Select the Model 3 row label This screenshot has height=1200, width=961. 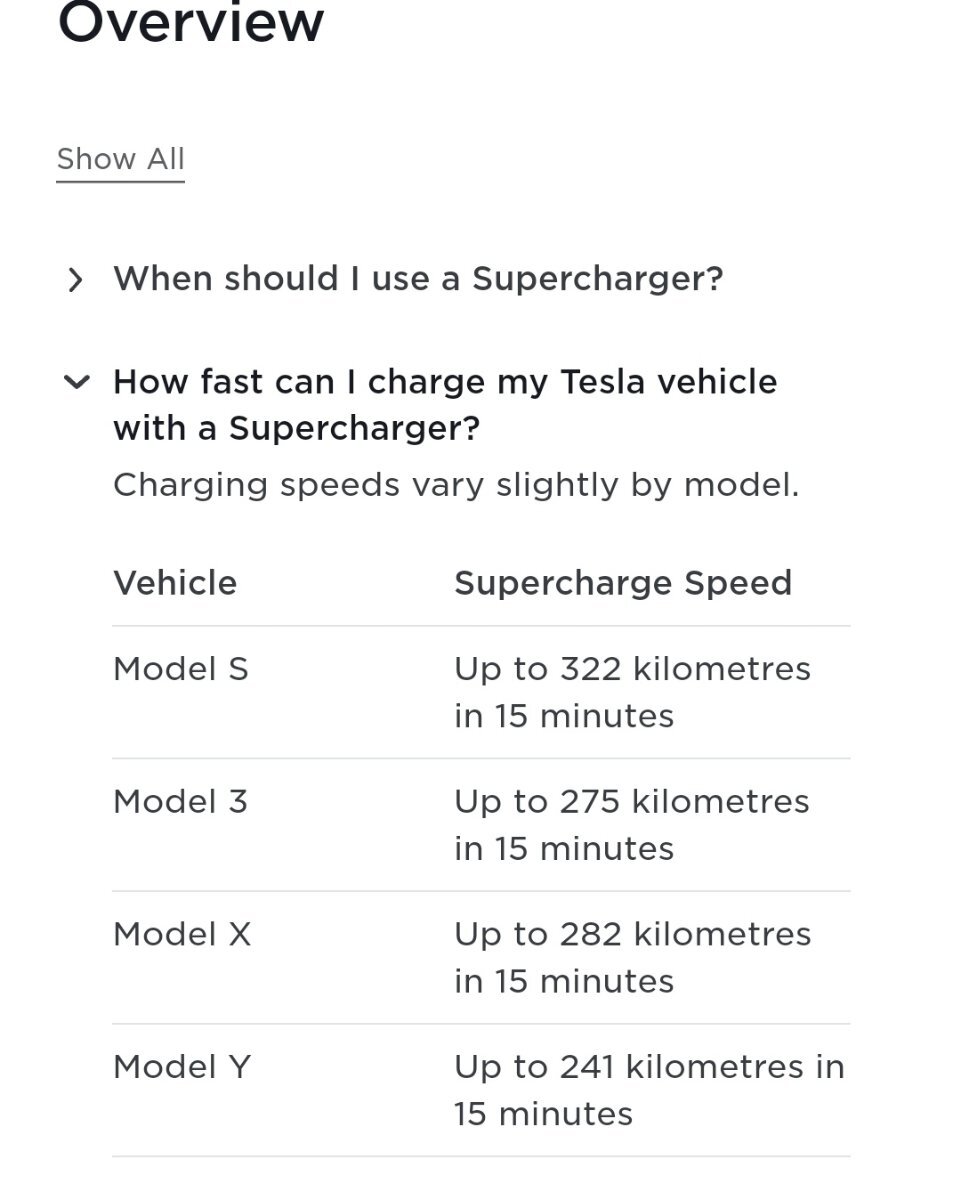coord(180,801)
